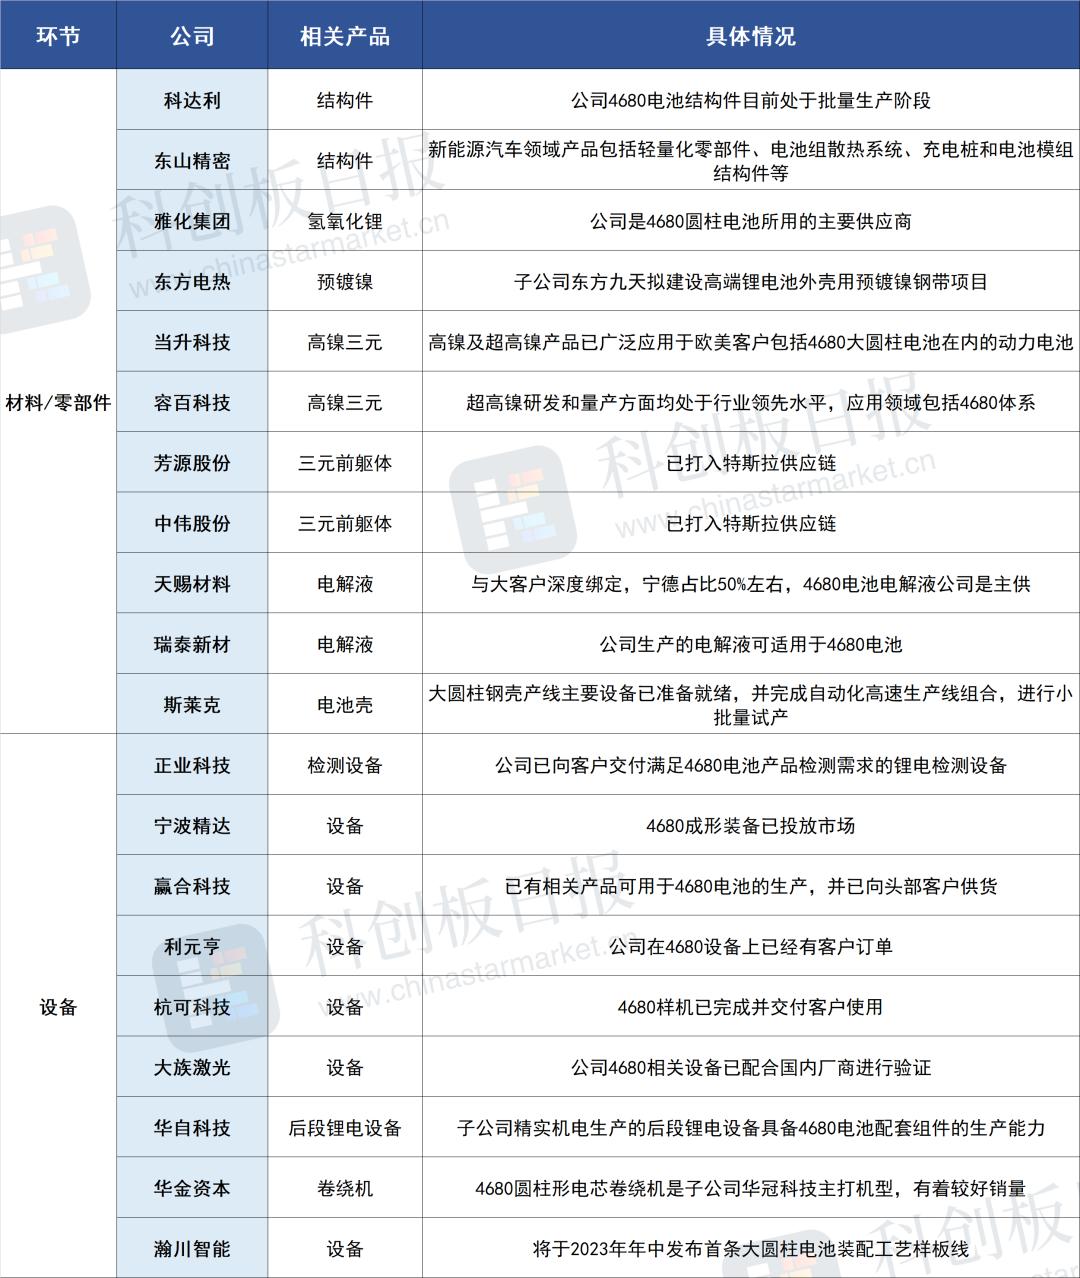This screenshot has height=1278, width=1080.
Task: Click company name 东山精密
Action: [x=192, y=161]
